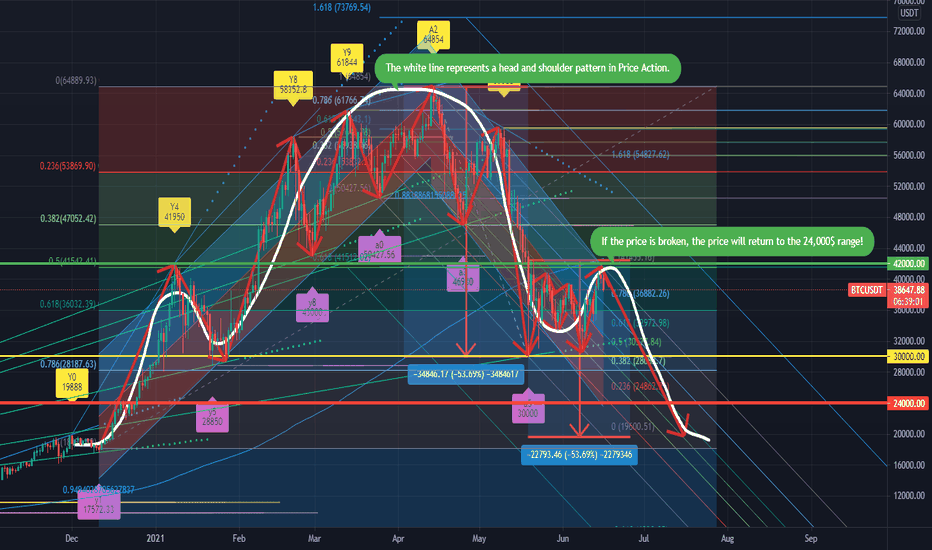
Task: Click 2021 on the time axis
Action: pyautogui.click(x=155, y=539)
